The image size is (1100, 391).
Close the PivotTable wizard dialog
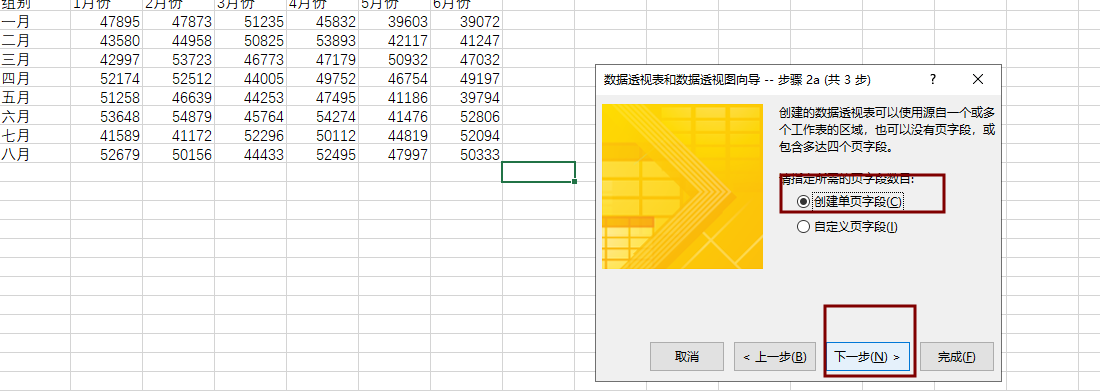click(x=978, y=80)
